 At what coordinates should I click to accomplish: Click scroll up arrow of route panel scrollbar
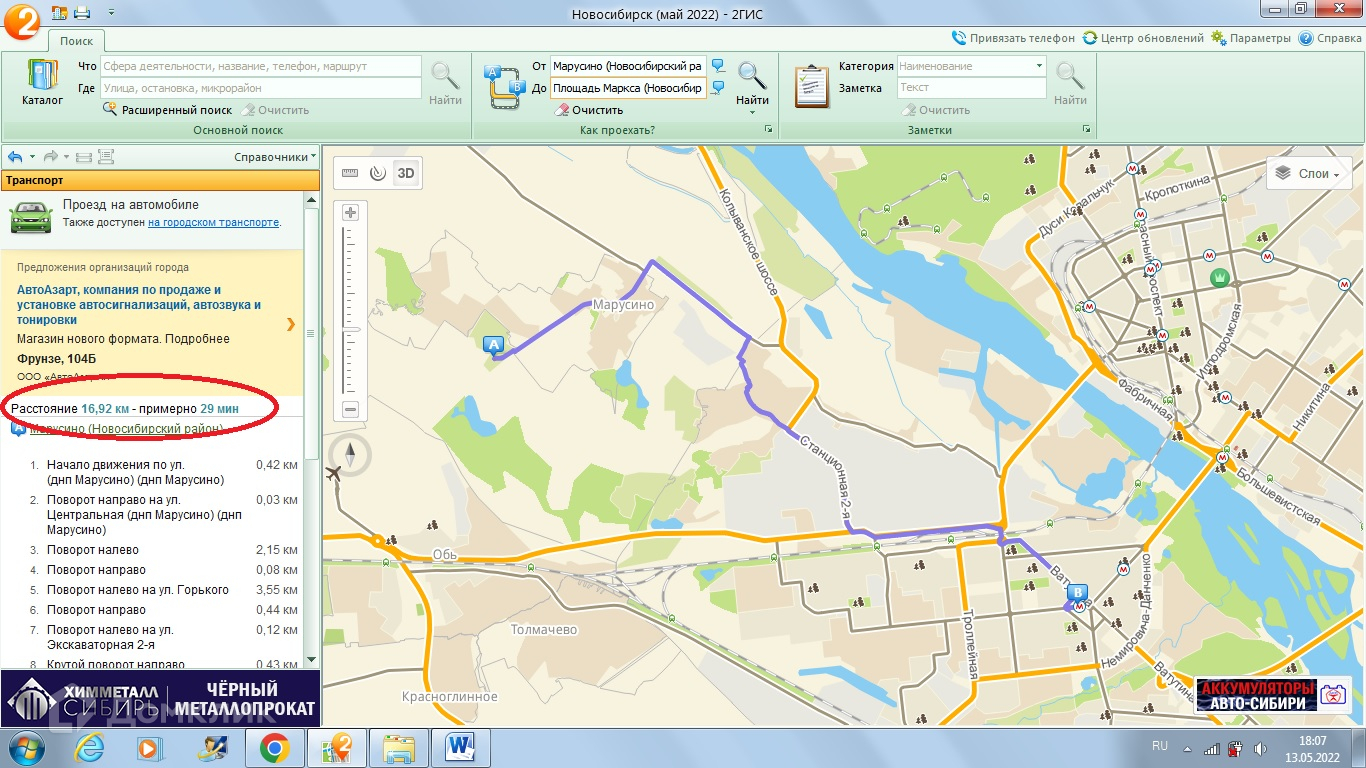click(311, 200)
